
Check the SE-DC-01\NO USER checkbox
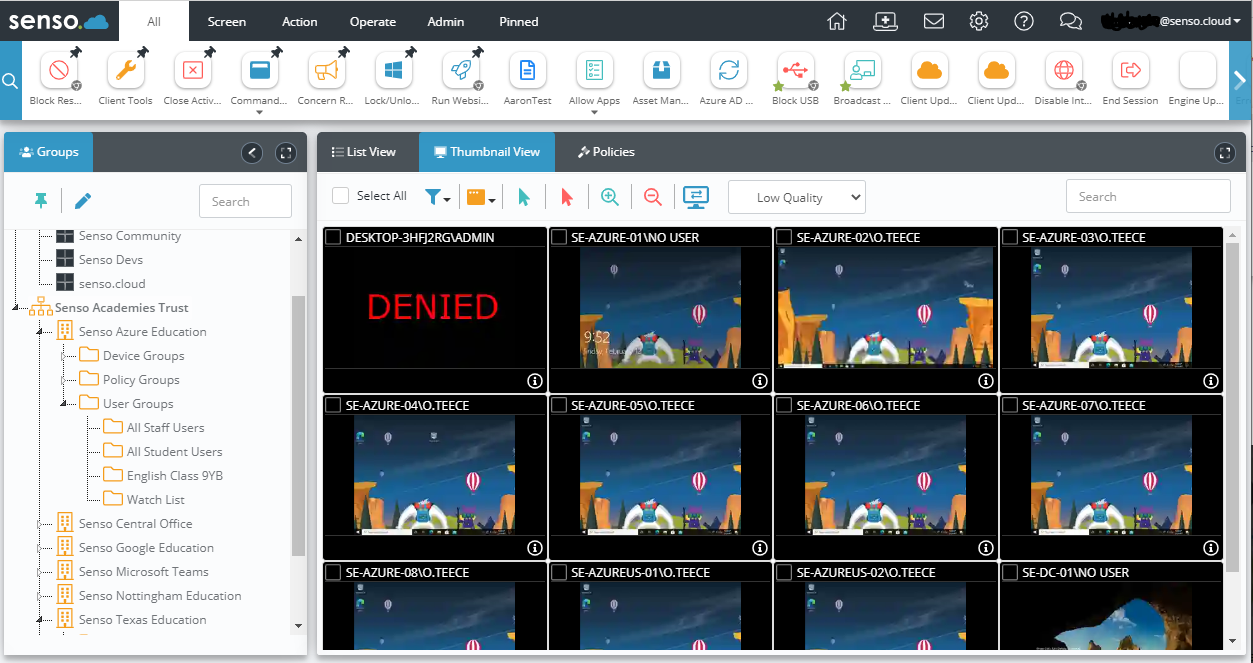[x=1010, y=573]
